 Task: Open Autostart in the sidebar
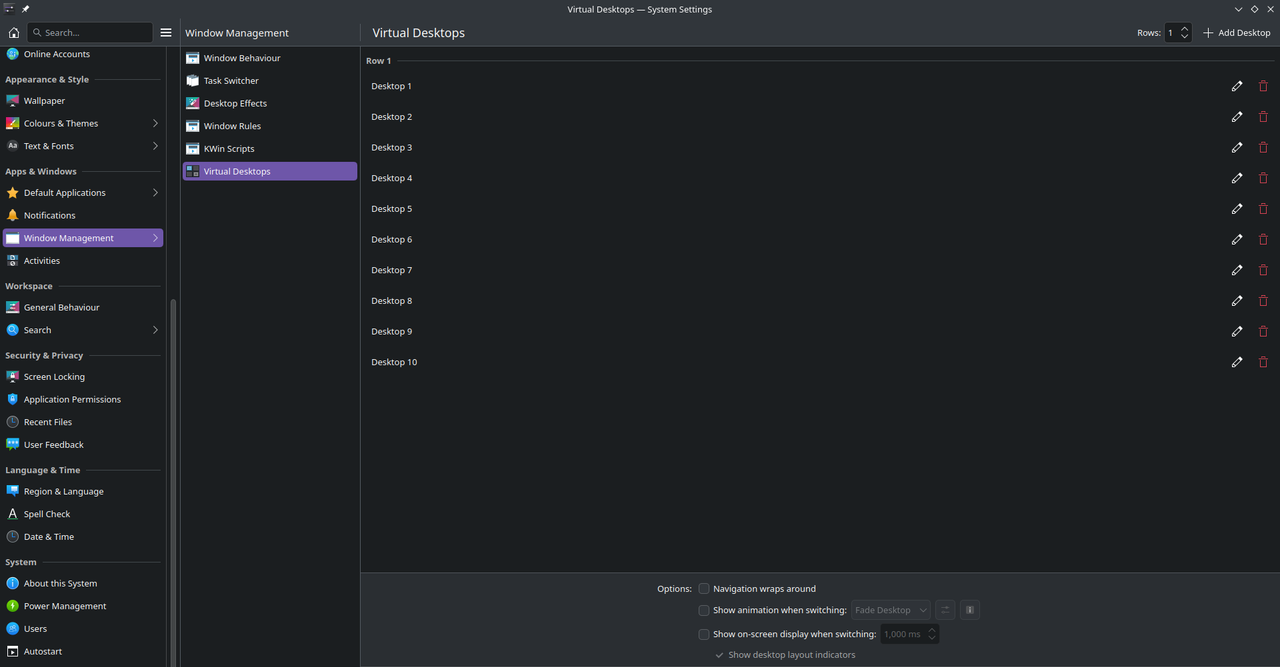[x=83, y=651]
